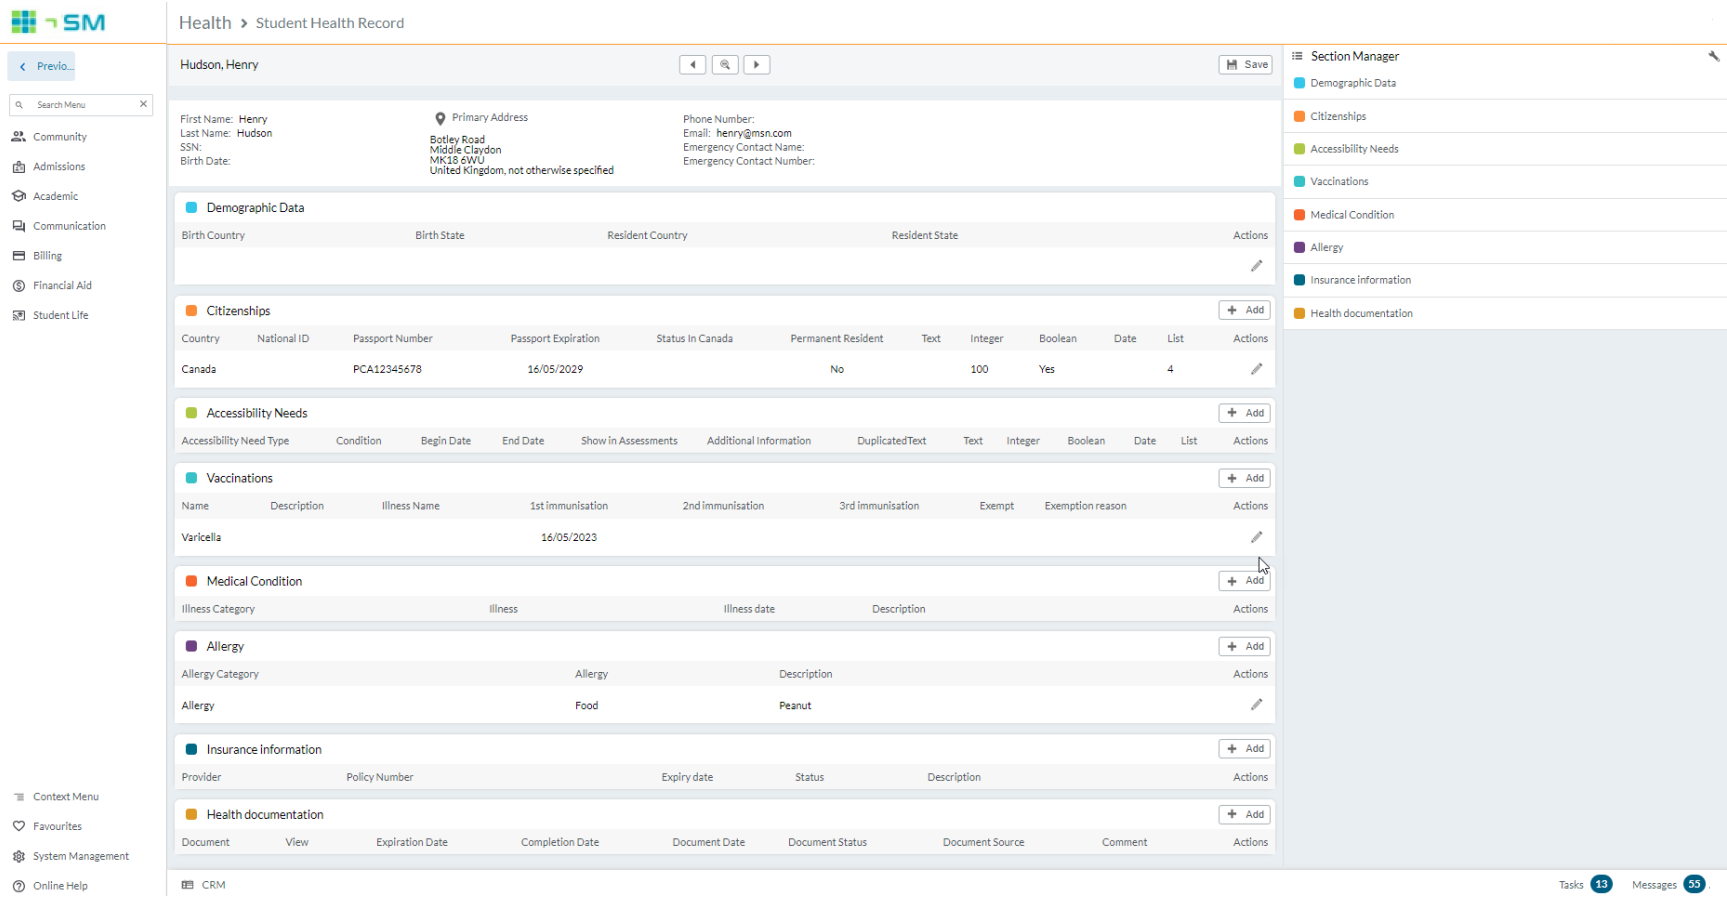The image size is (1727, 897).
Task: Add a new Vaccinations entry
Action: (x=1244, y=478)
